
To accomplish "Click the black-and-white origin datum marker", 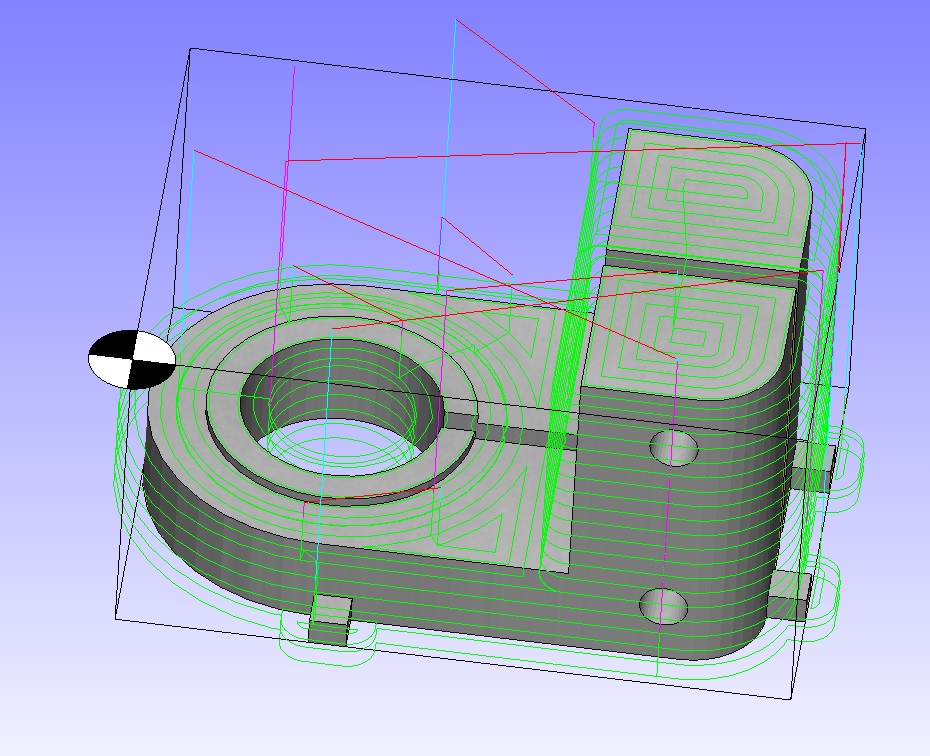I will click(132, 360).
